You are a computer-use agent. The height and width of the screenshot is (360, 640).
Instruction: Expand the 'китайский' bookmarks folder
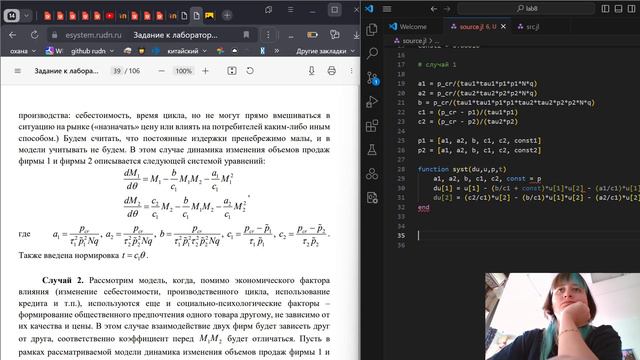(187, 51)
